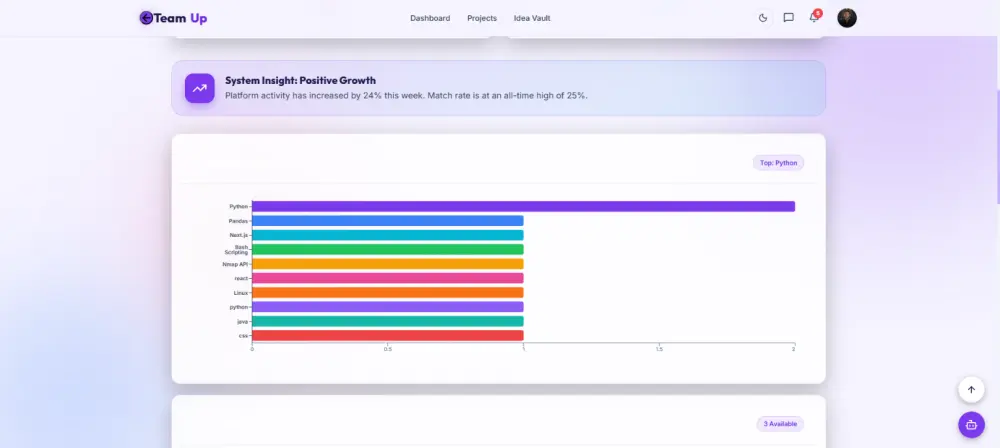
Task: Click the pink react bar
Action: tap(388, 278)
